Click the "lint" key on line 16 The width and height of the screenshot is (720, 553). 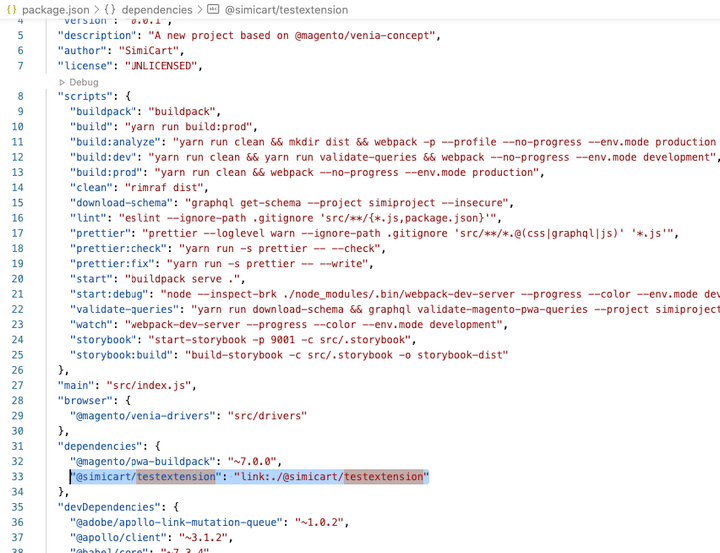click(x=88, y=217)
